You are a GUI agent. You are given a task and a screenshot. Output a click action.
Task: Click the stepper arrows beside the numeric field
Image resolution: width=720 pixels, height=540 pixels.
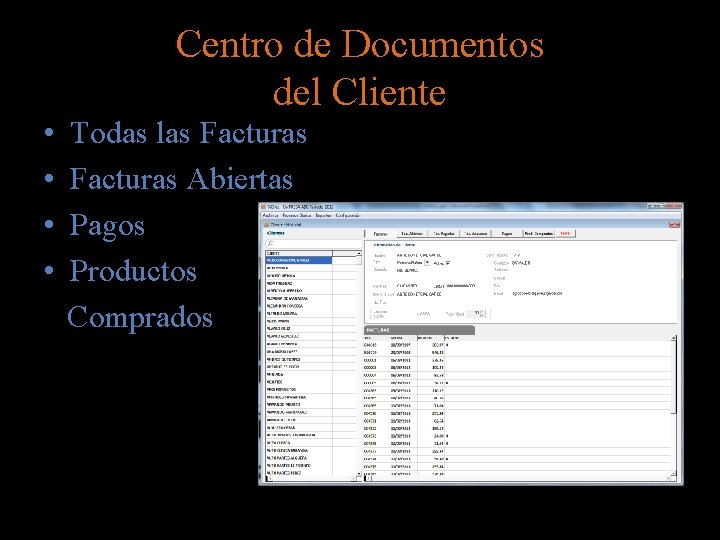[x=483, y=314]
